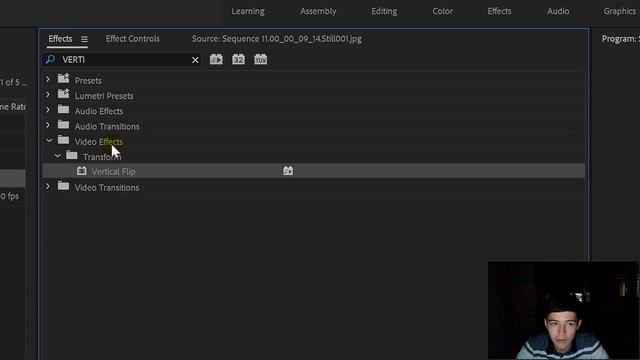Image resolution: width=640 pixels, height=360 pixels.
Task: Click the Accelerated Effects filter icon
Action: pos(216,60)
